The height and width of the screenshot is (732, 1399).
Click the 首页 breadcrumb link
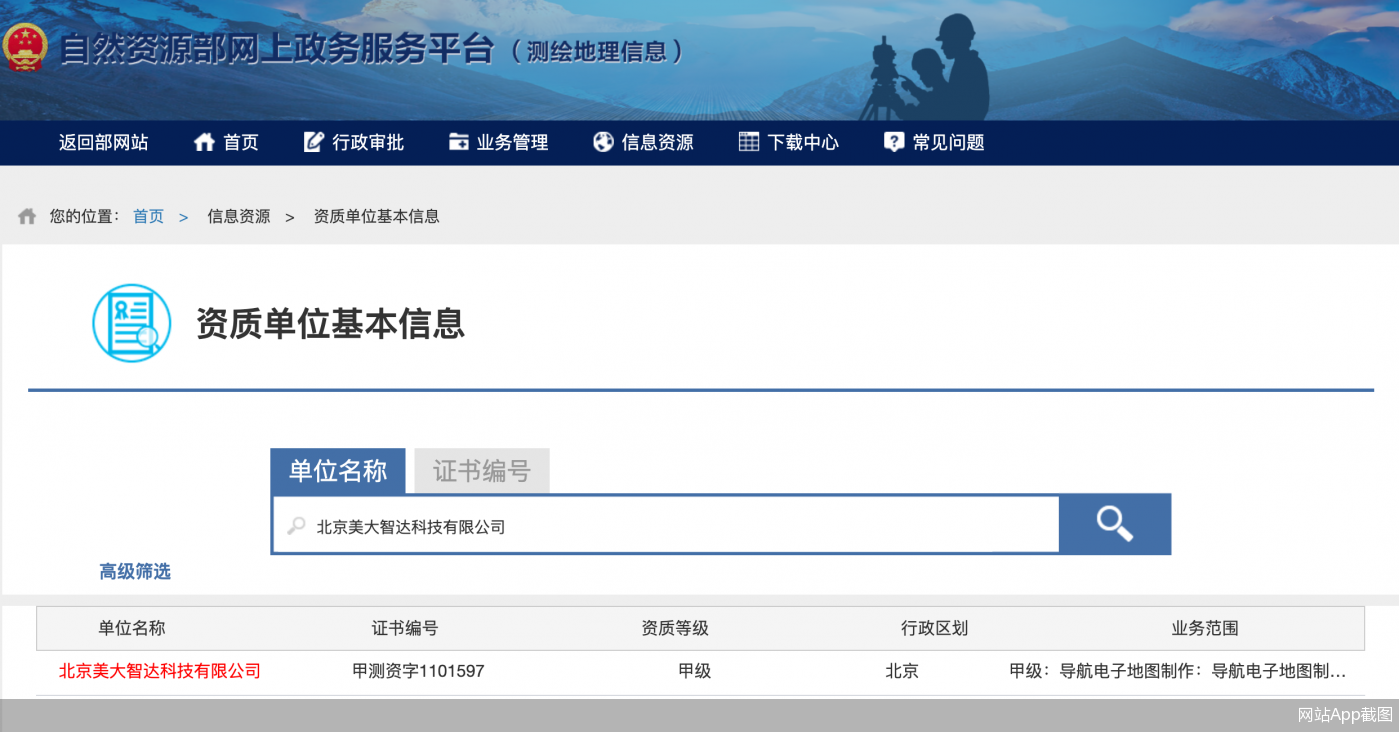coord(148,216)
